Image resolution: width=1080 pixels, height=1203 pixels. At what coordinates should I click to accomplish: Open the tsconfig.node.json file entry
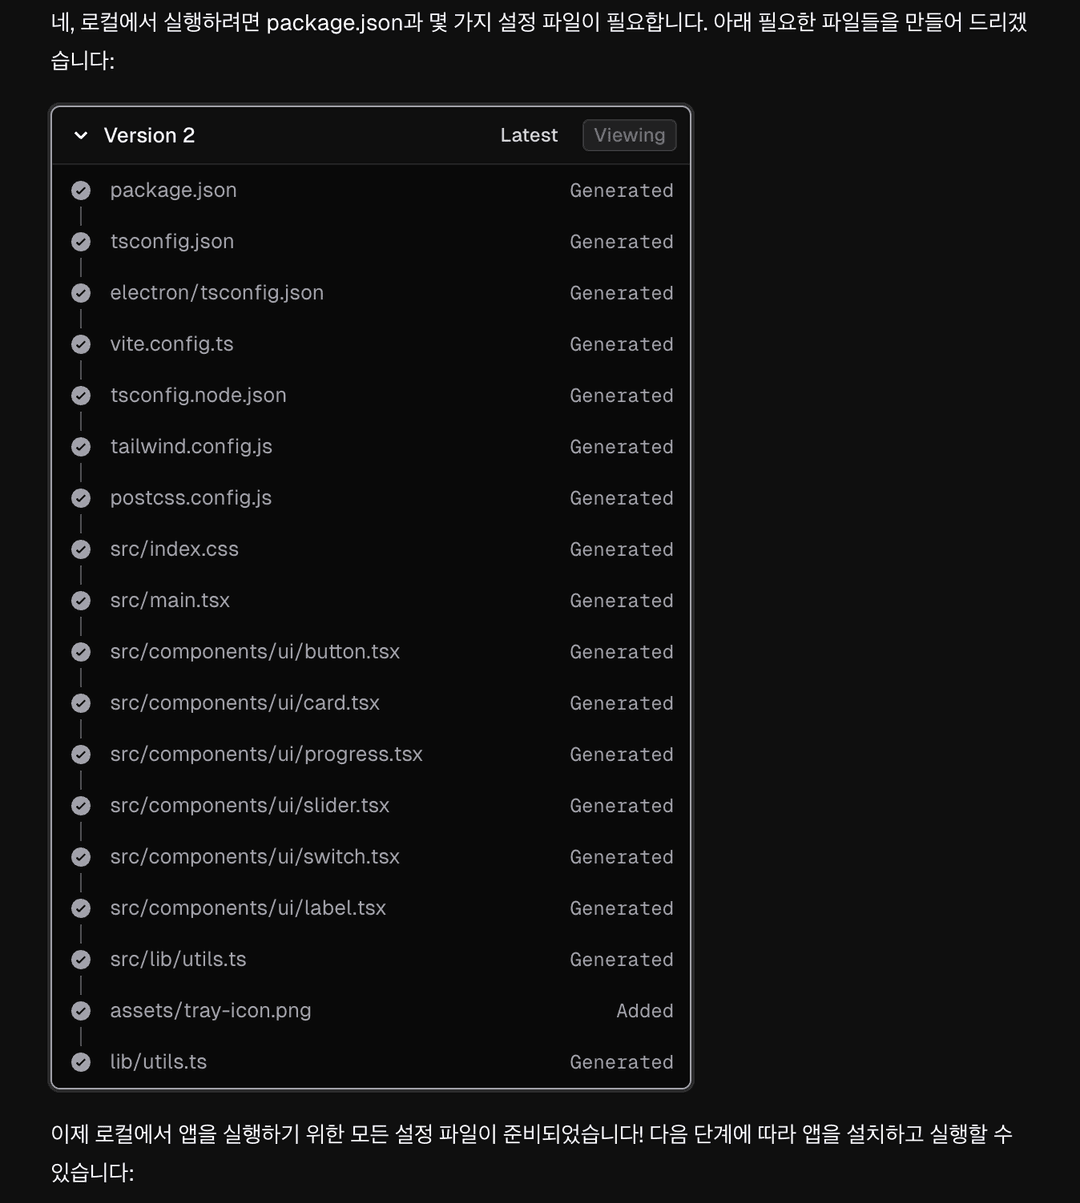click(198, 395)
